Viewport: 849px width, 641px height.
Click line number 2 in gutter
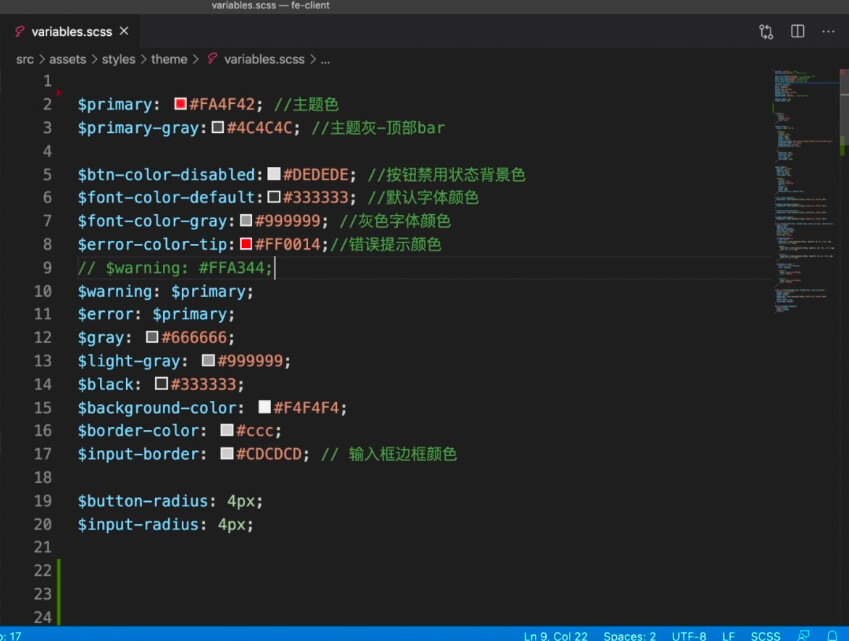[x=47, y=104]
